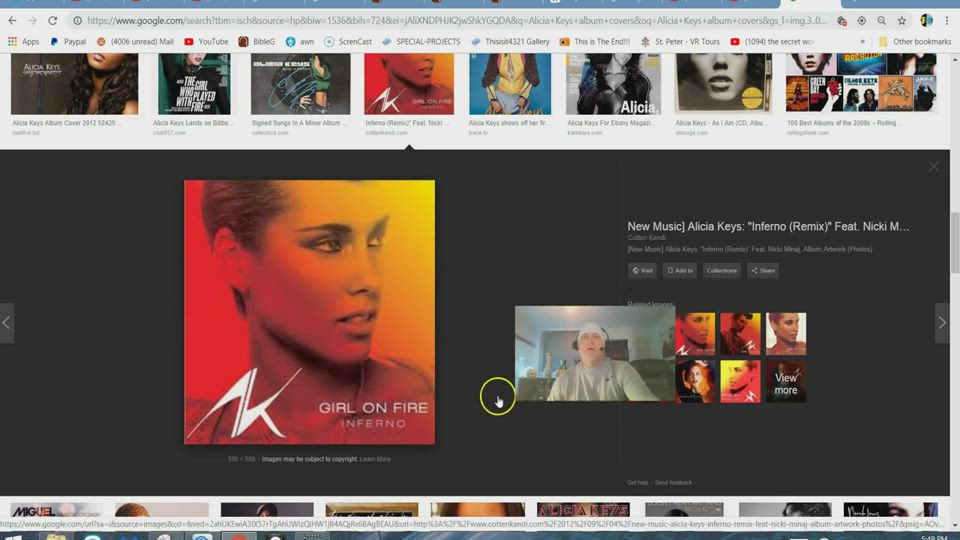Open the YouTube bookmark
Image resolution: width=960 pixels, height=540 pixels.
(206, 42)
